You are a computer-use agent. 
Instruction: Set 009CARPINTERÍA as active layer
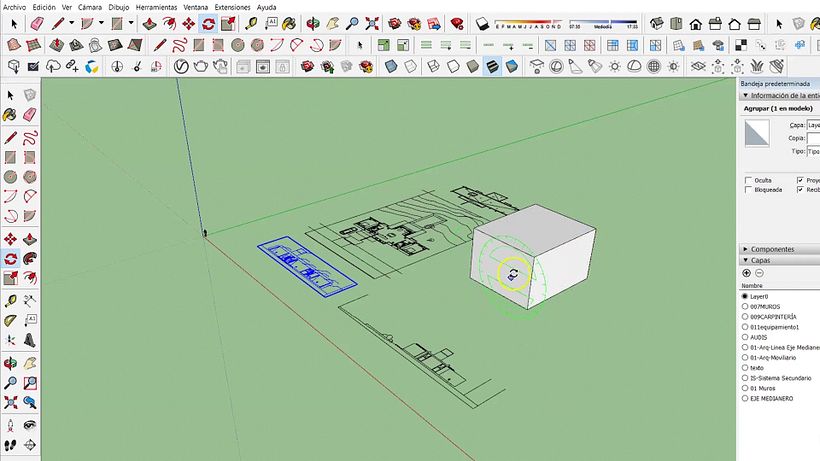[745, 317]
